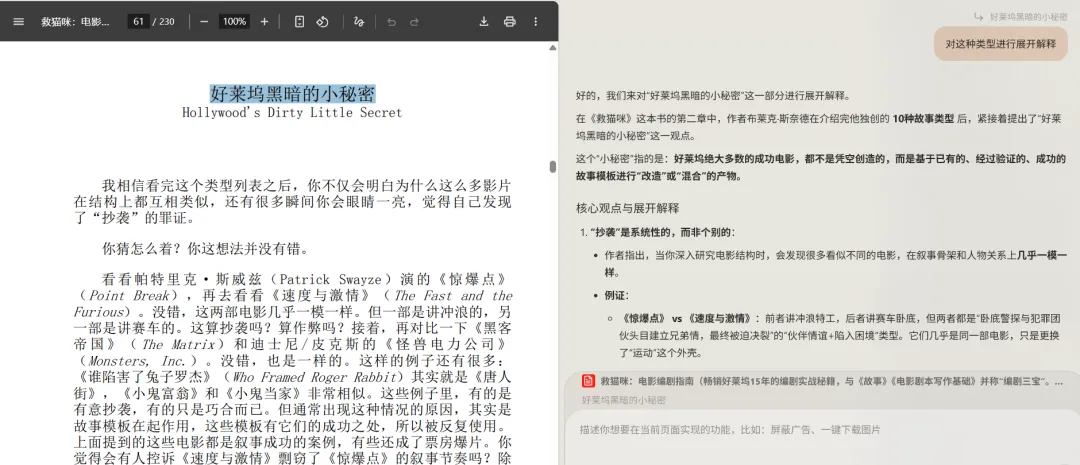Image resolution: width=1080 pixels, height=465 pixels.
Task: Click the red PDF file icon attachment
Action: (x=588, y=381)
